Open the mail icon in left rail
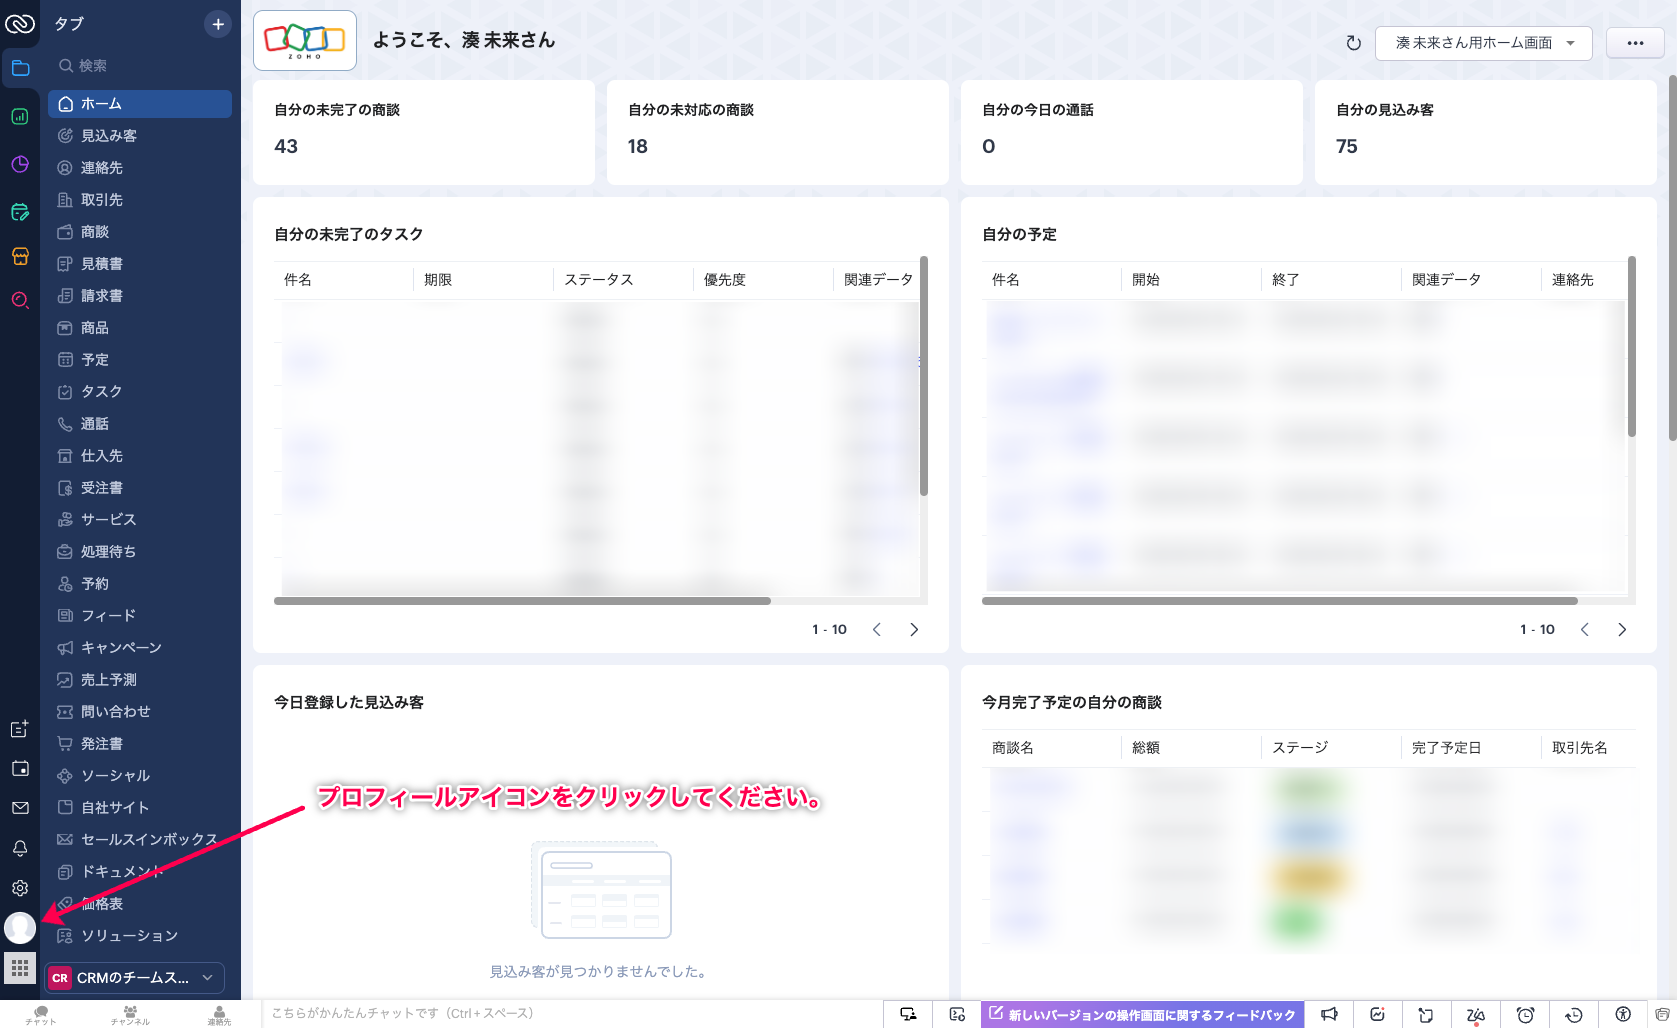Image resolution: width=1677 pixels, height=1028 pixels. [x=20, y=808]
